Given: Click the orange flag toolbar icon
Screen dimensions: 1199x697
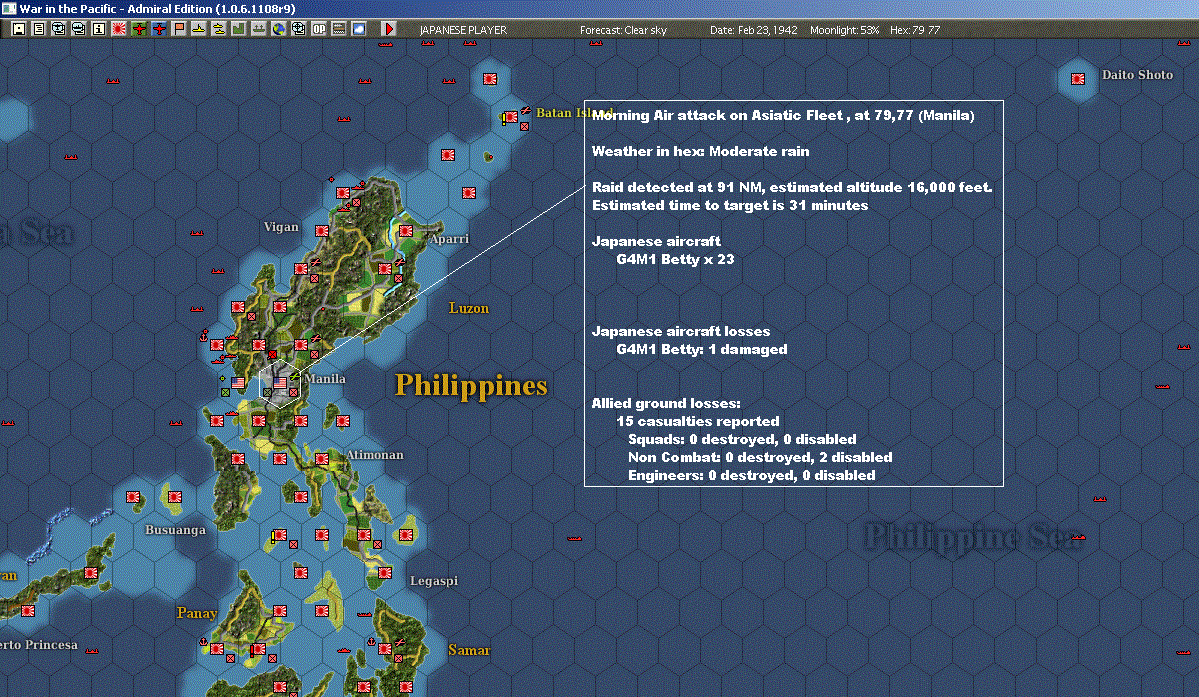Looking at the screenshot, I should [178, 29].
